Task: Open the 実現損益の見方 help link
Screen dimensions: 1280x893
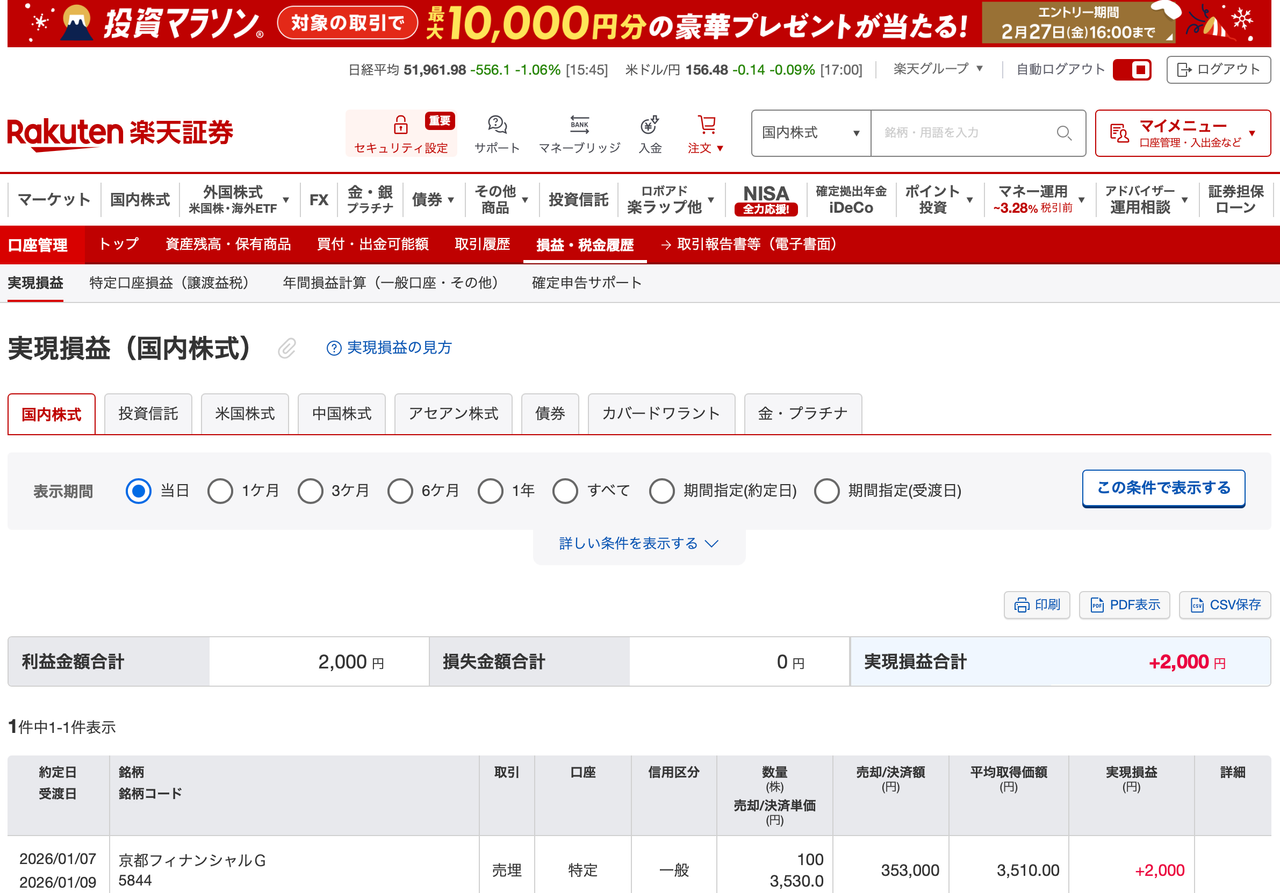Action: [x=394, y=347]
